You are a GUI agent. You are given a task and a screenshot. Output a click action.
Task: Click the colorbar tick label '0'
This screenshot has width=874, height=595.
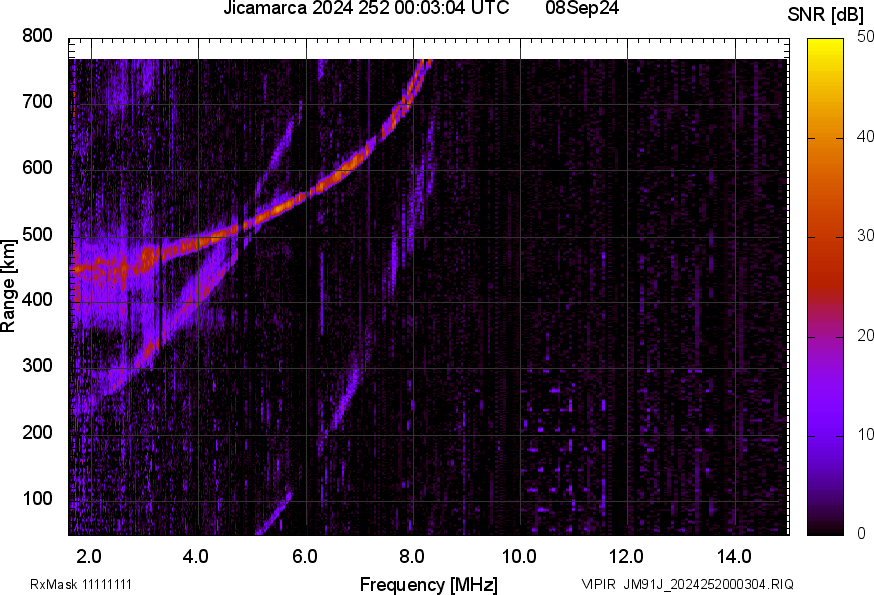tap(862, 534)
